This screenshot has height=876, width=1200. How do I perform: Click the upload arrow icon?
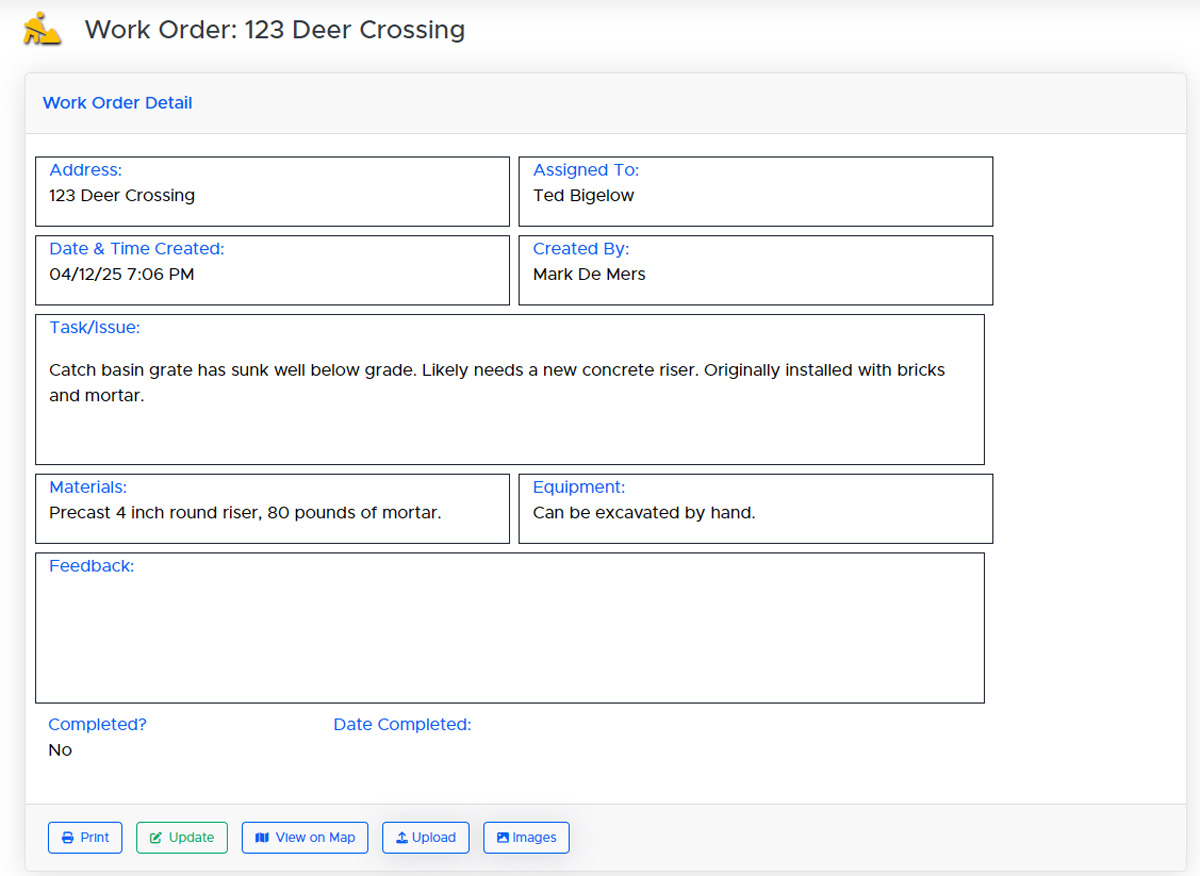pos(402,838)
